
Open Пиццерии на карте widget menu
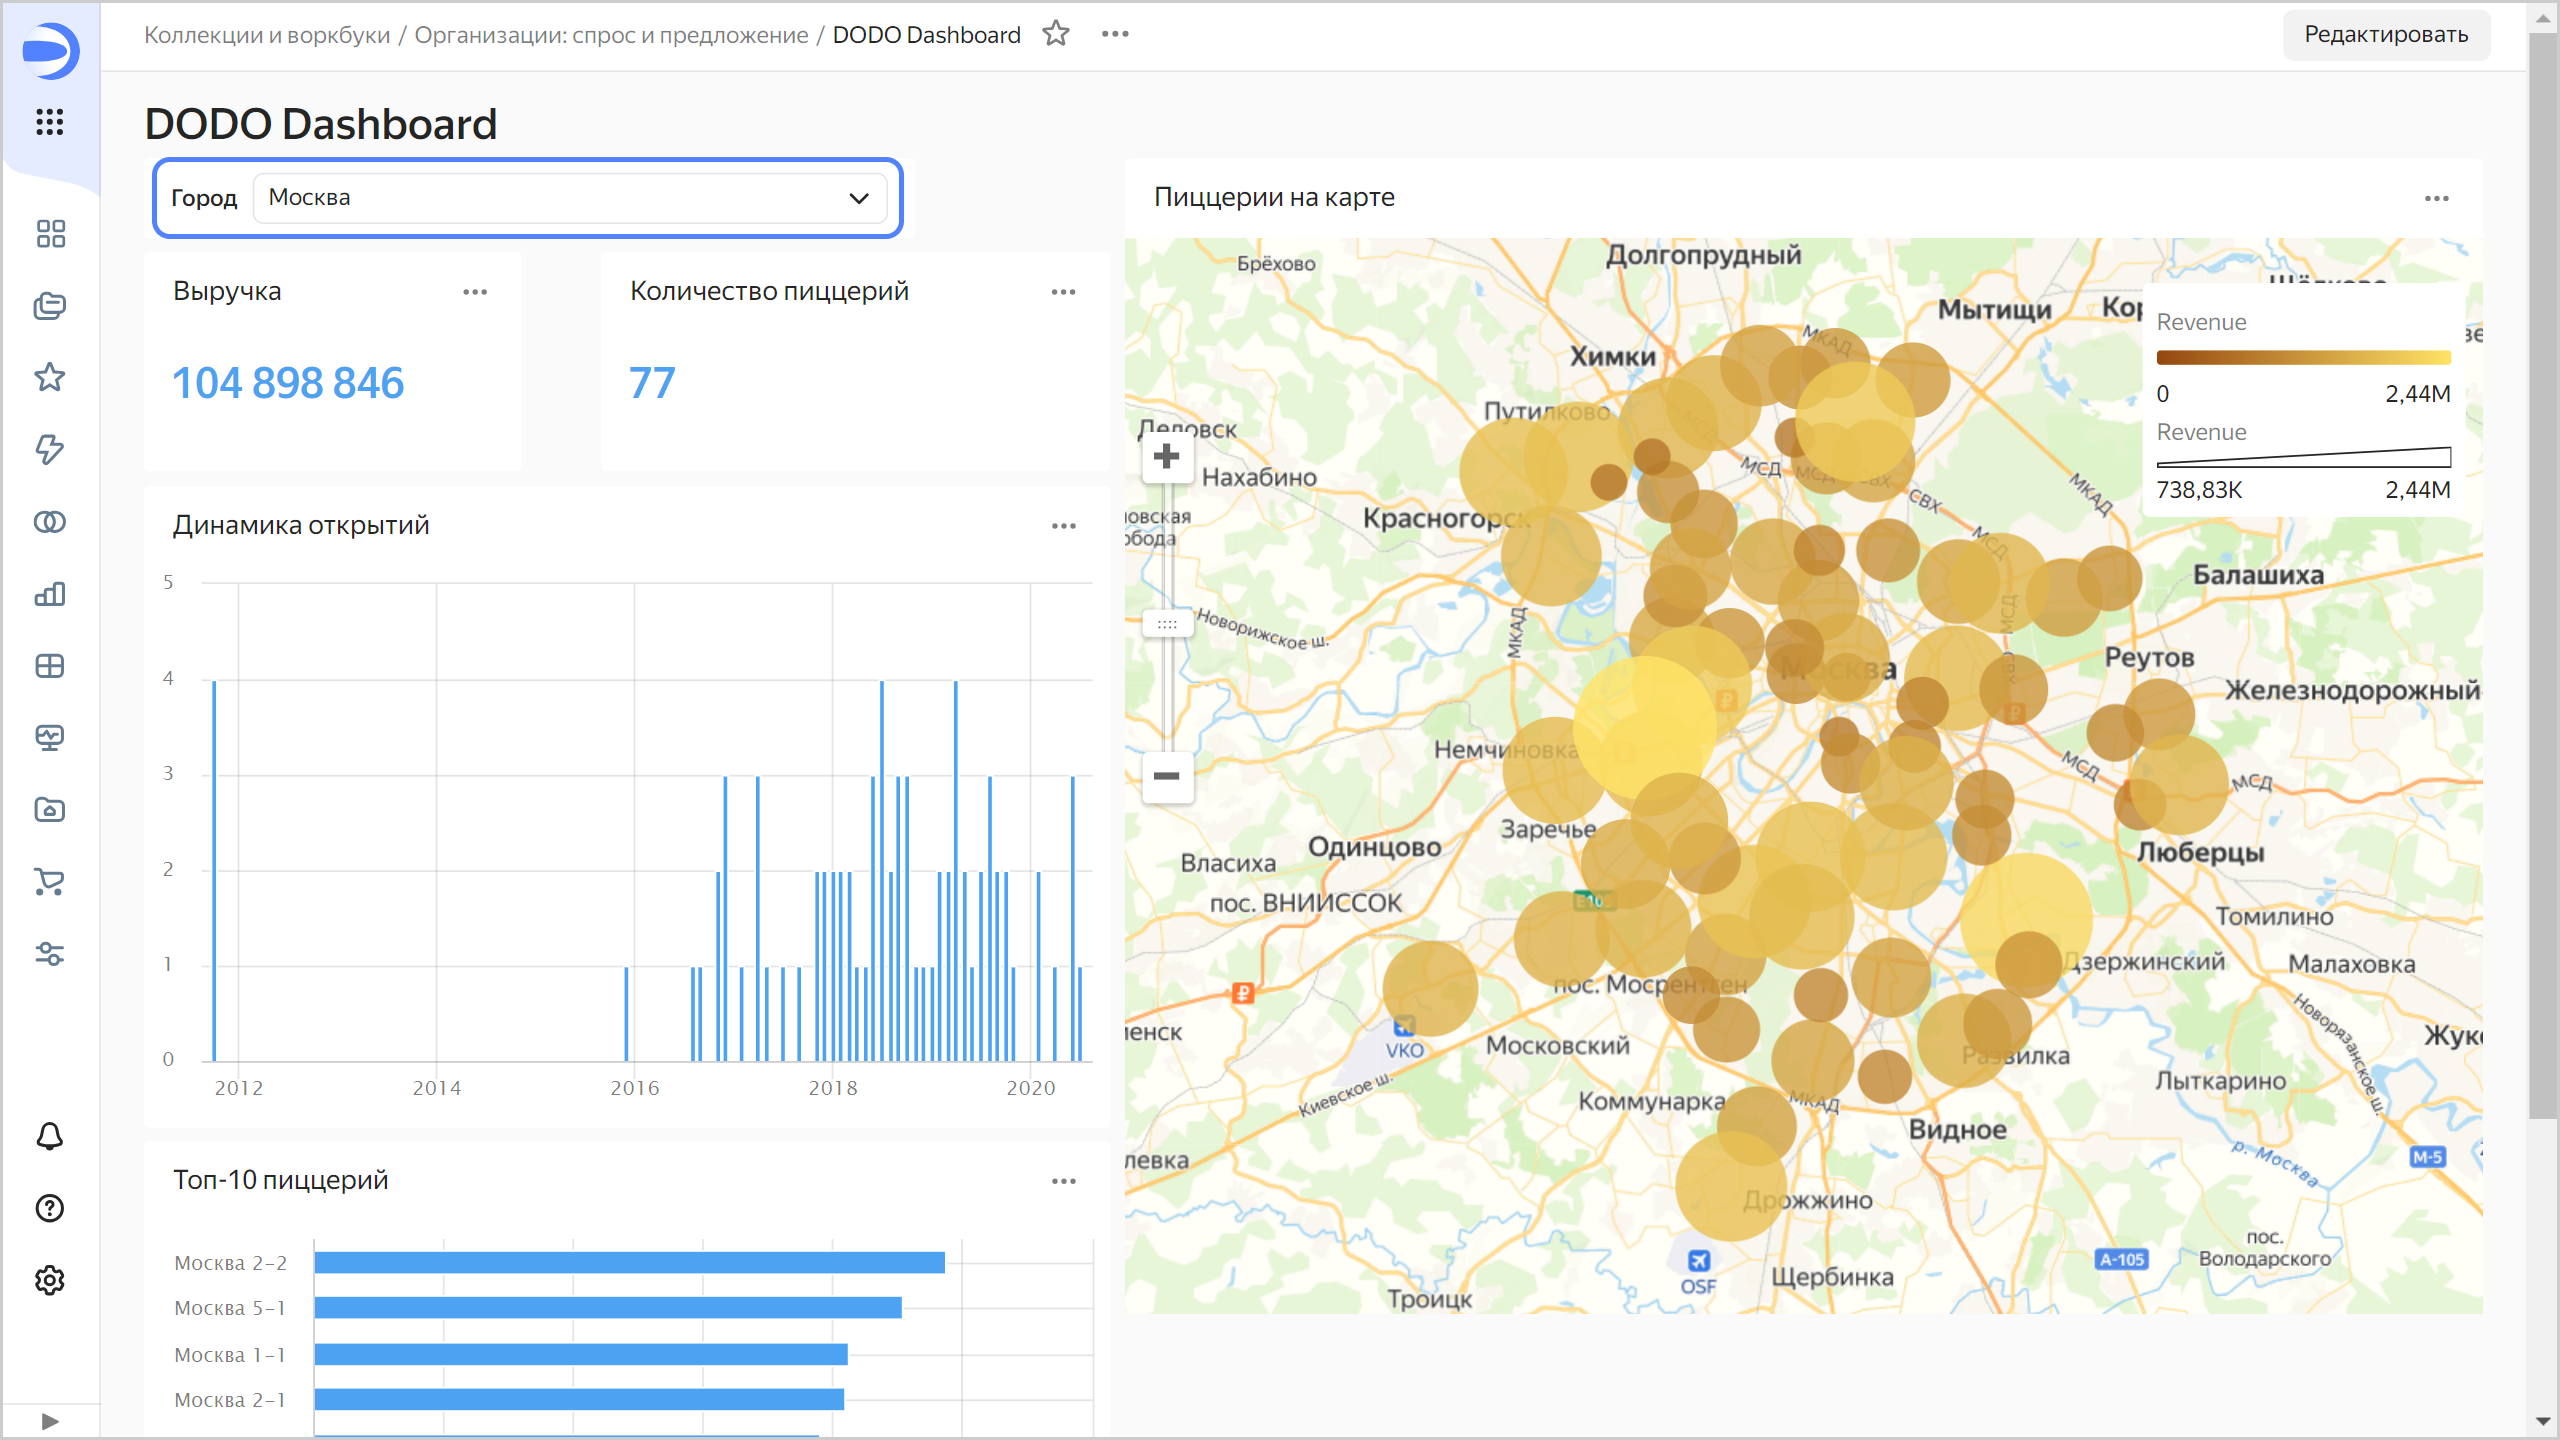(2436, 199)
